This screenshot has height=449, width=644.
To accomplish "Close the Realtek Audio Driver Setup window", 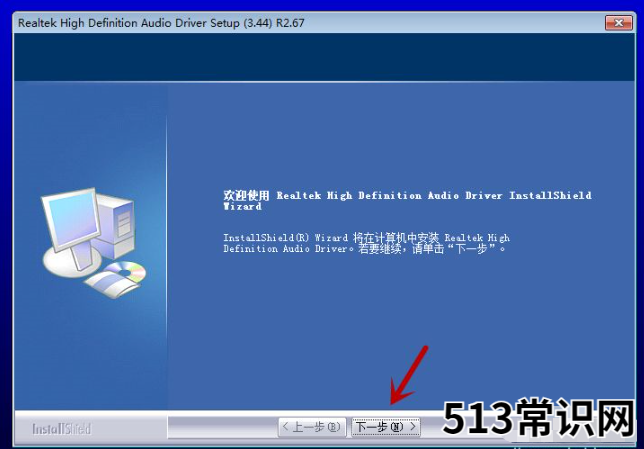I will click(x=619, y=23).
